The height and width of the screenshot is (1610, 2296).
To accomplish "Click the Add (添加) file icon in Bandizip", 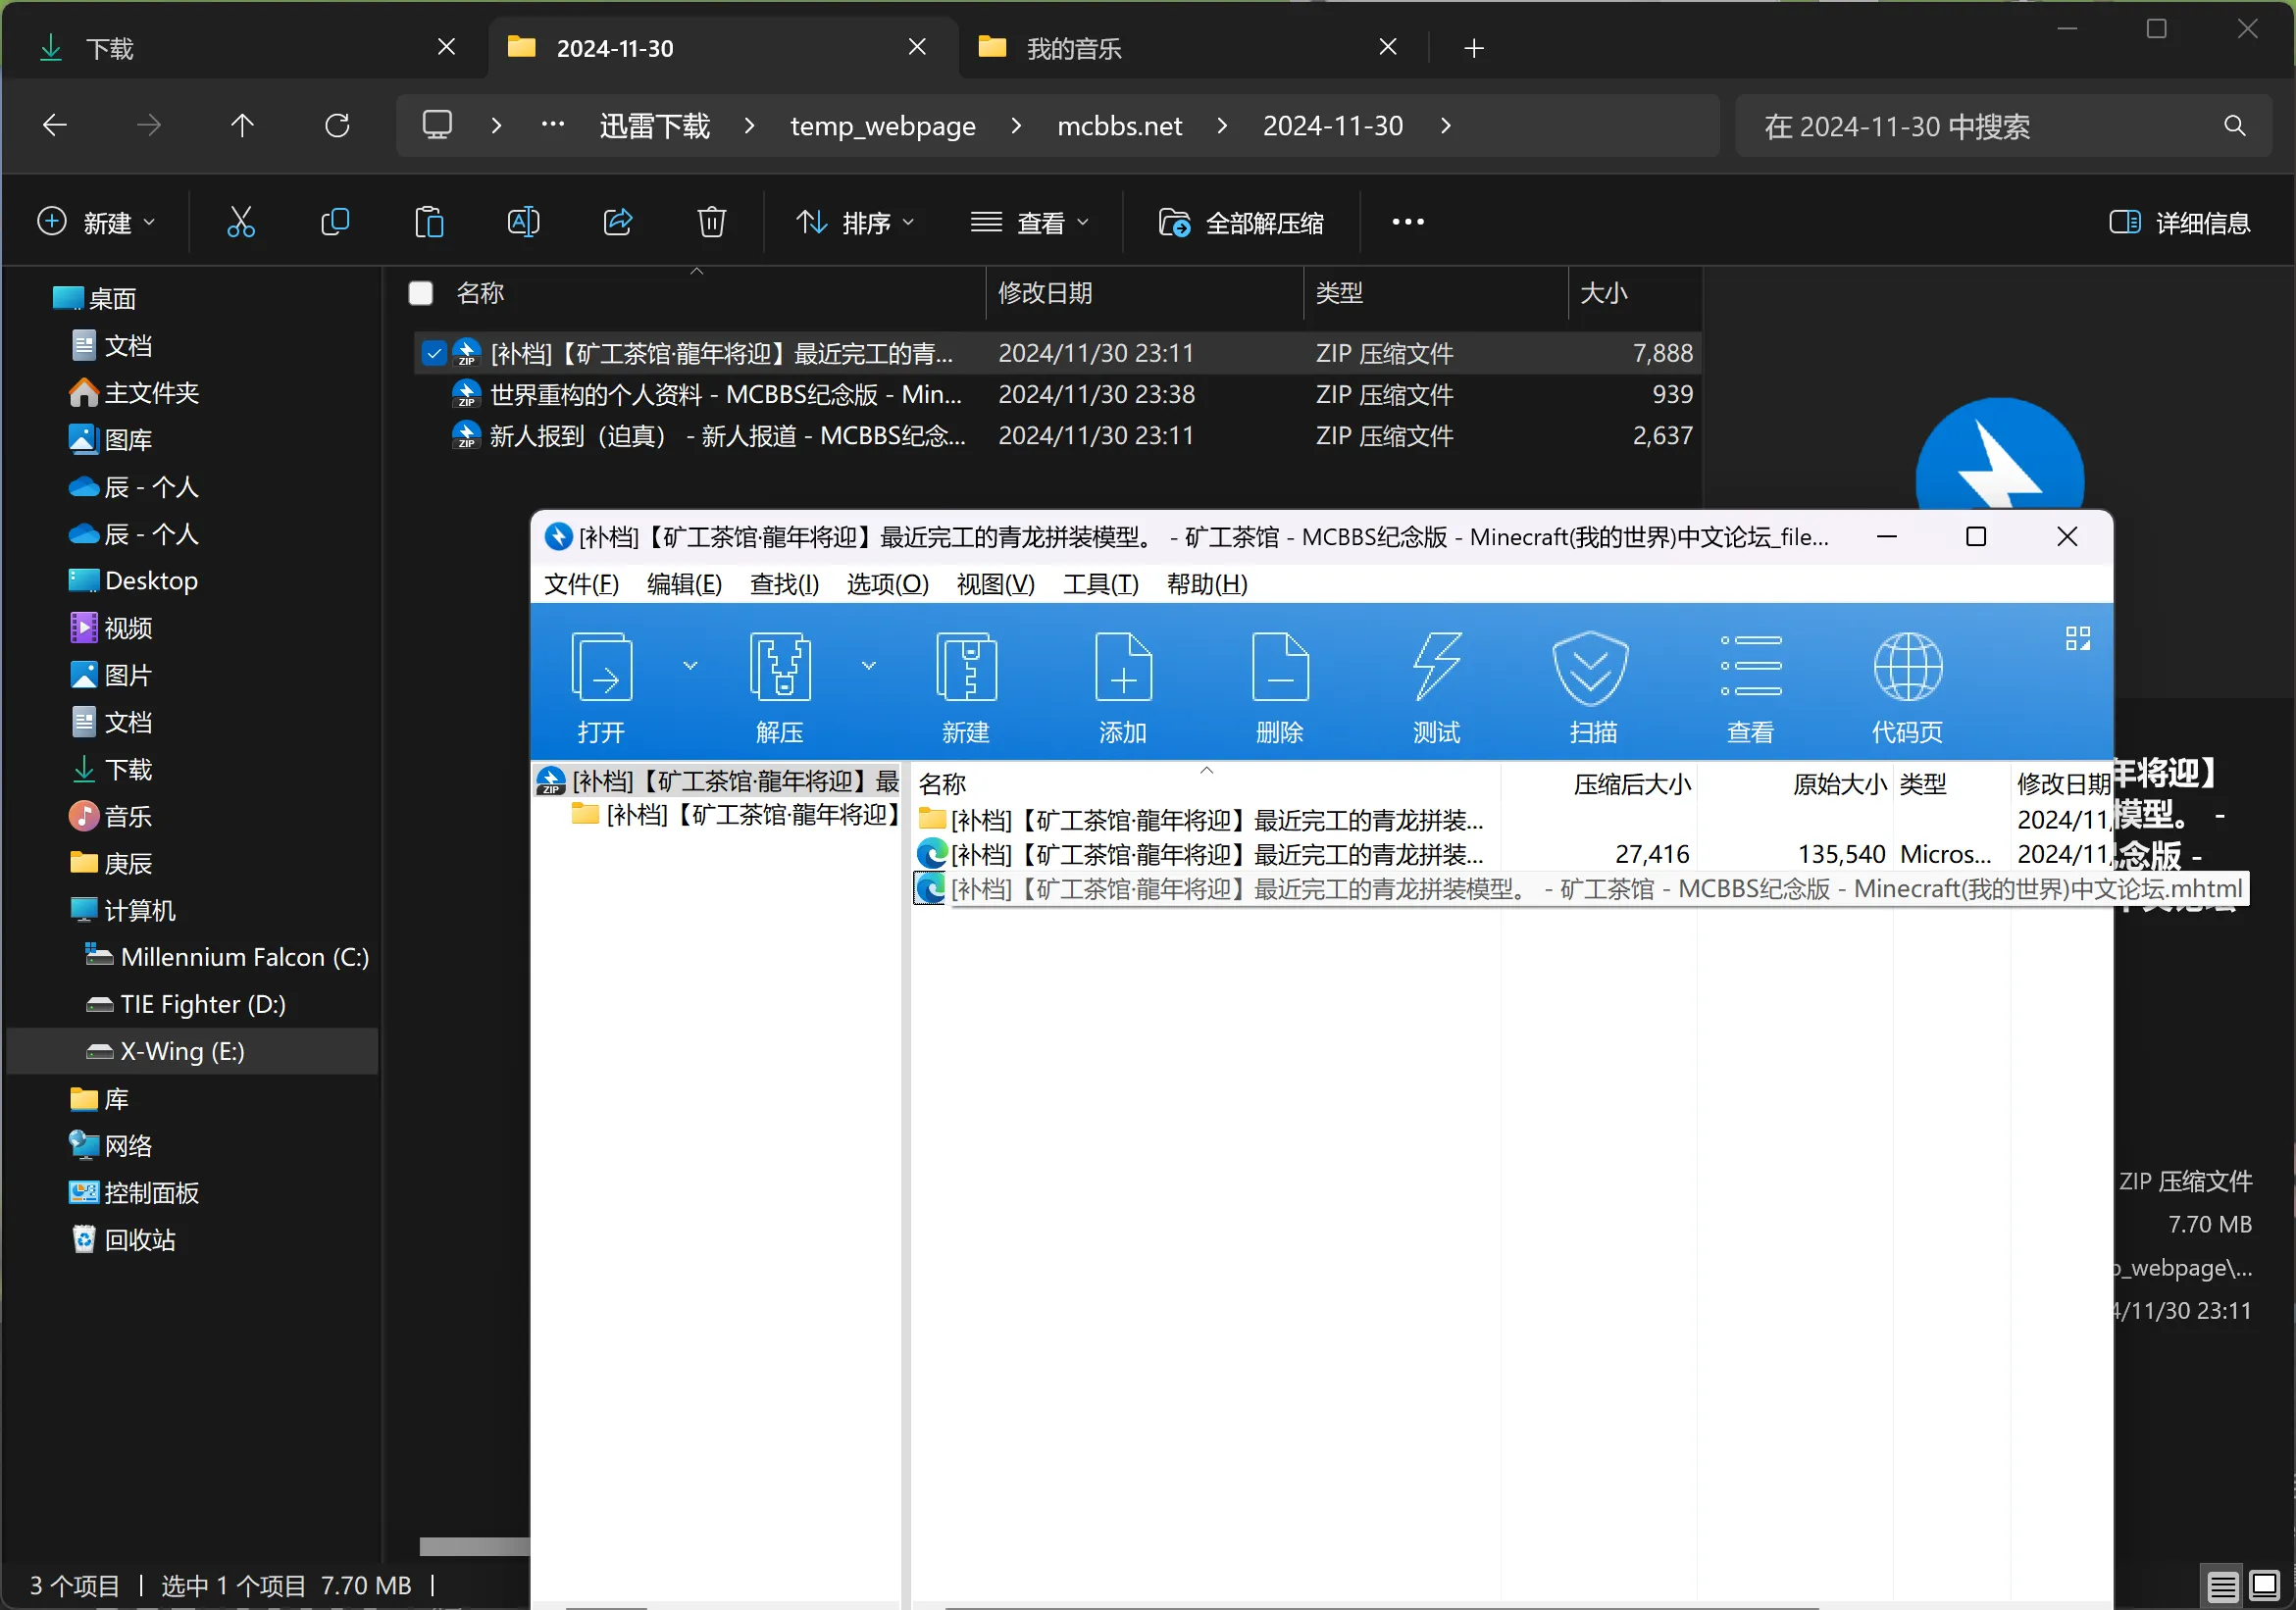I will coord(1122,666).
